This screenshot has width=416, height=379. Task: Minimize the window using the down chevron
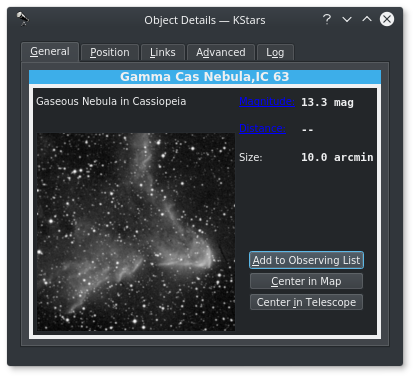pos(347,19)
